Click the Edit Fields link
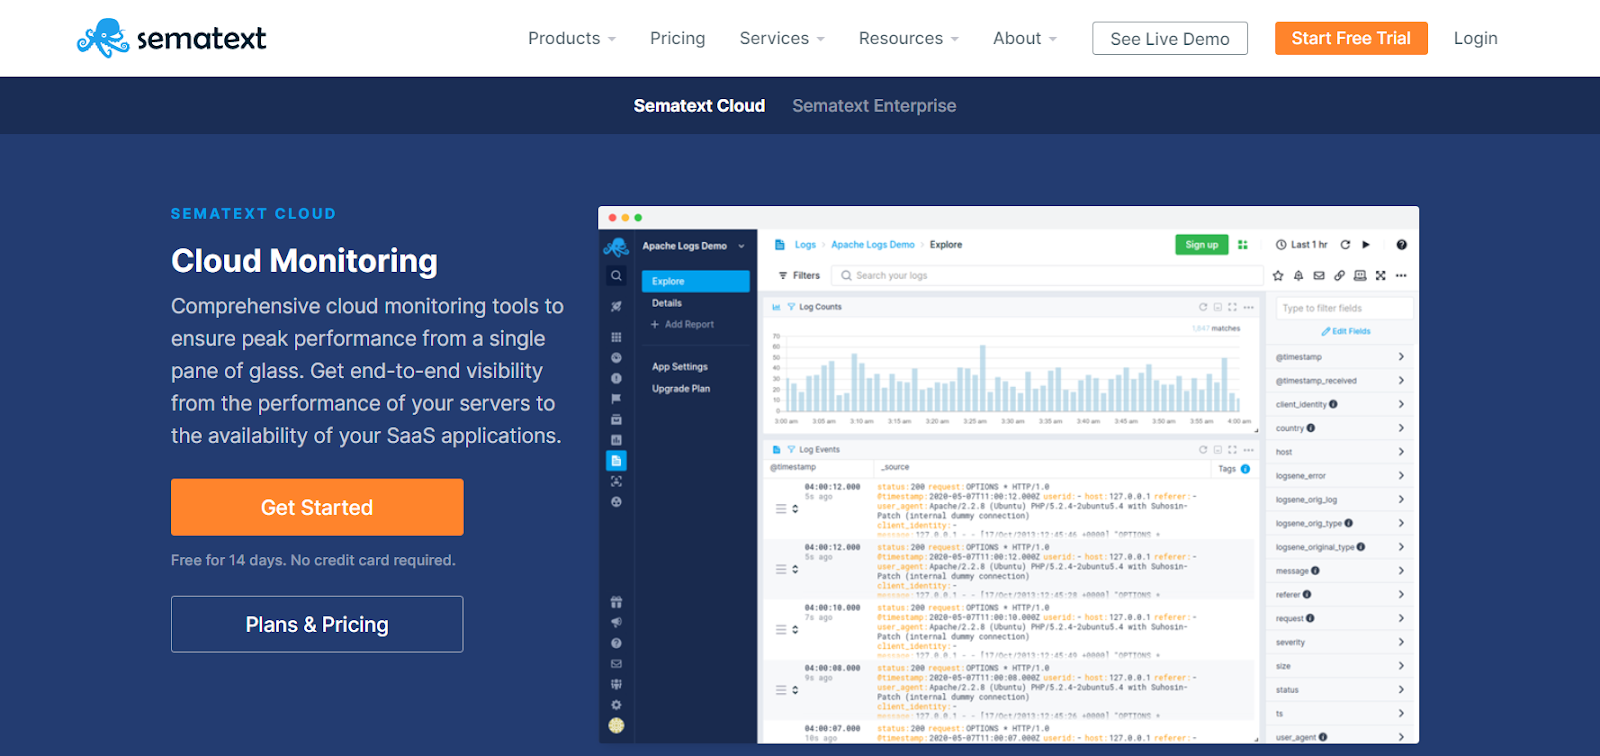This screenshot has width=1600, height=756. (x=1346, y=331)
